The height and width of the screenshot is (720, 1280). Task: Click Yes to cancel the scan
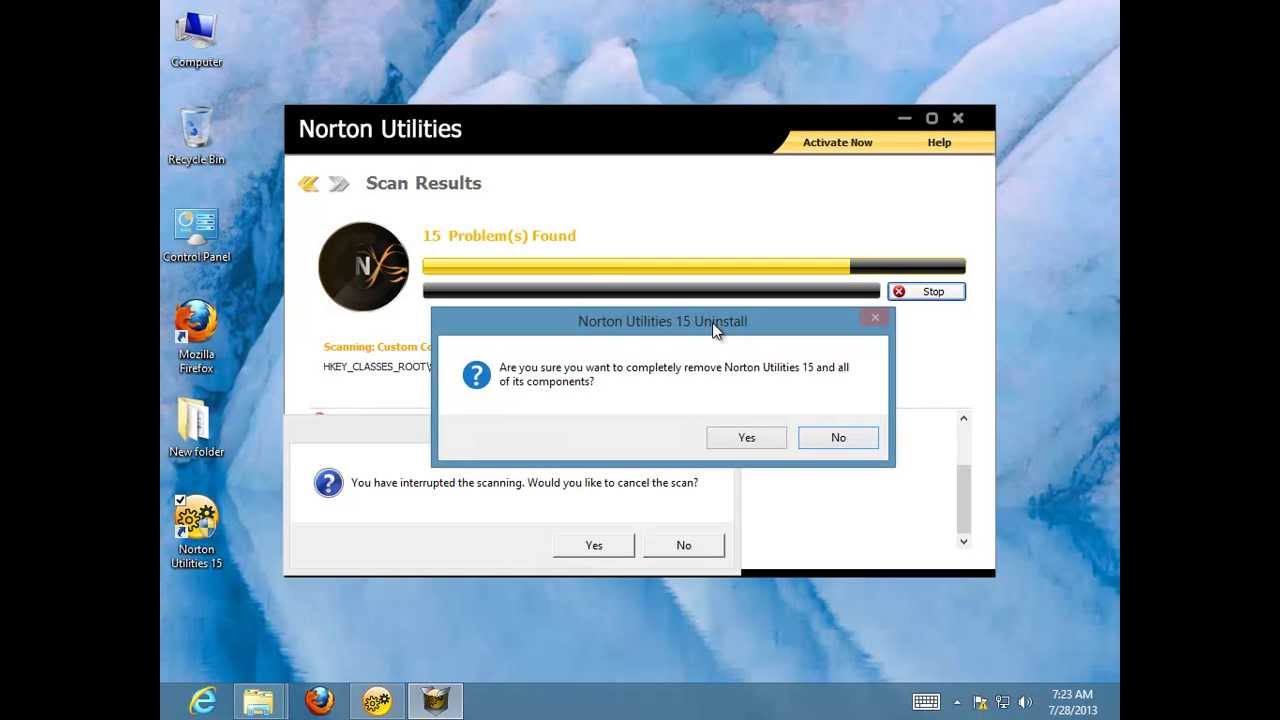[x=594, y=545]
